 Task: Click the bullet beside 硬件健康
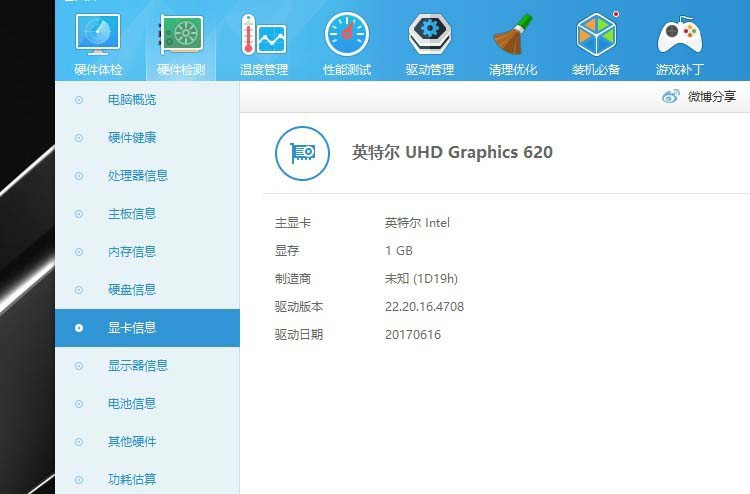(79, 138)
